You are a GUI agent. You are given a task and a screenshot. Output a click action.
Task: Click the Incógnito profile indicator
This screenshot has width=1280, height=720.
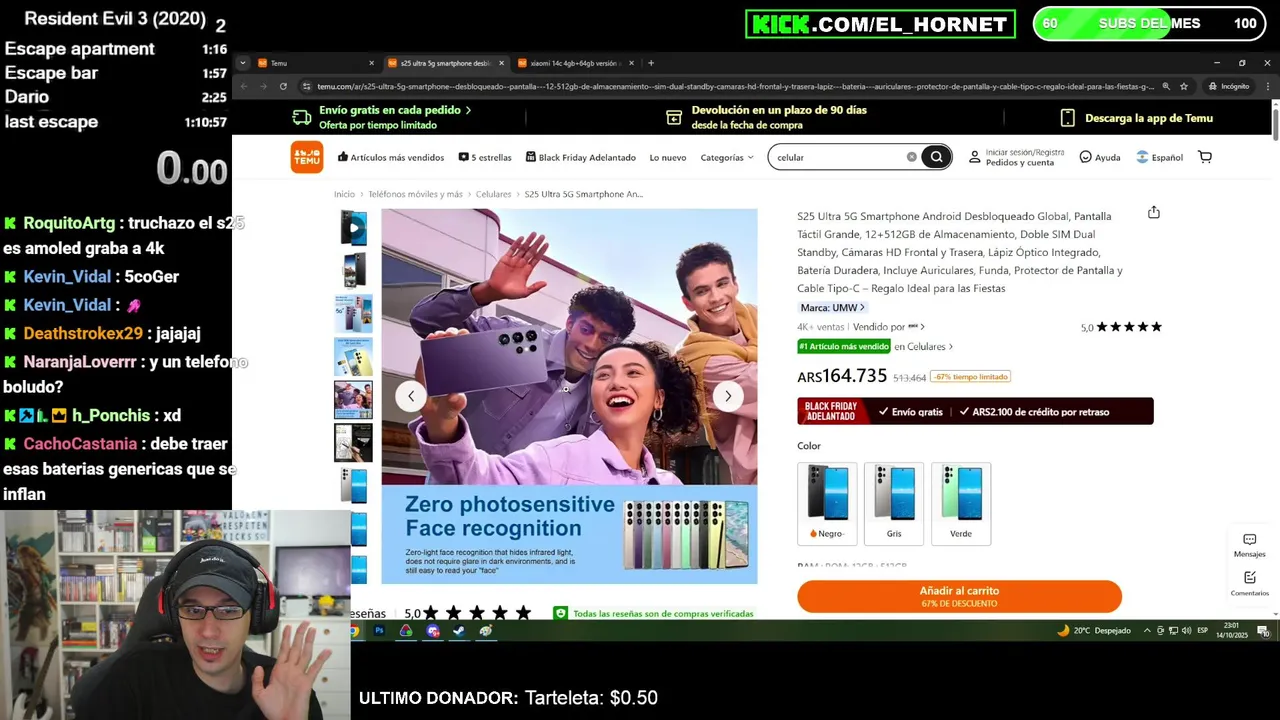pyautogui.click(x=1229, y=86)
